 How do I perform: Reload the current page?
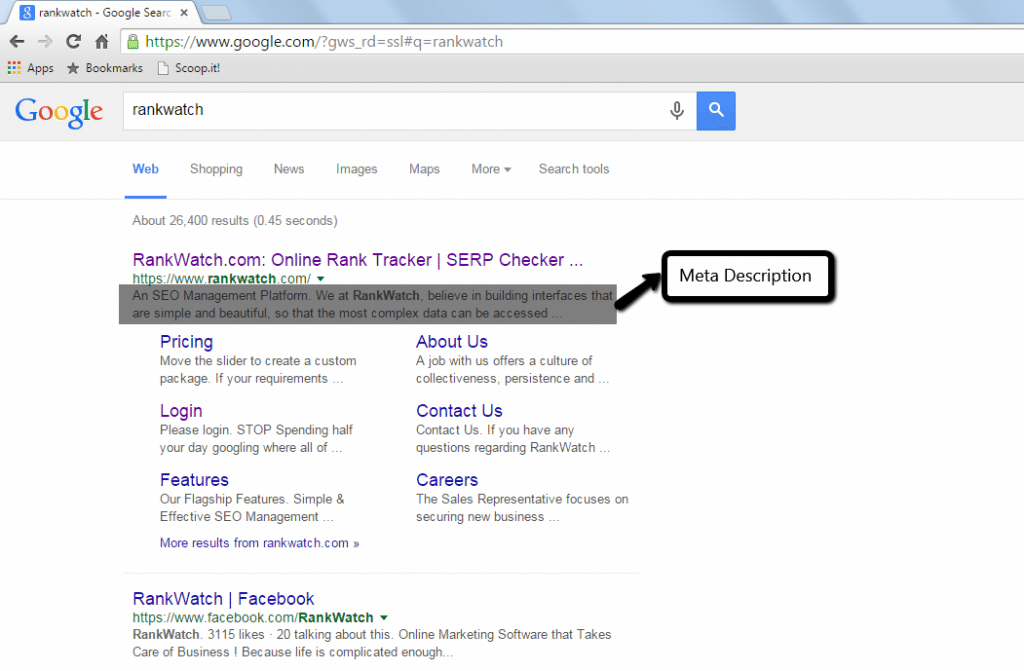point(73,42)
